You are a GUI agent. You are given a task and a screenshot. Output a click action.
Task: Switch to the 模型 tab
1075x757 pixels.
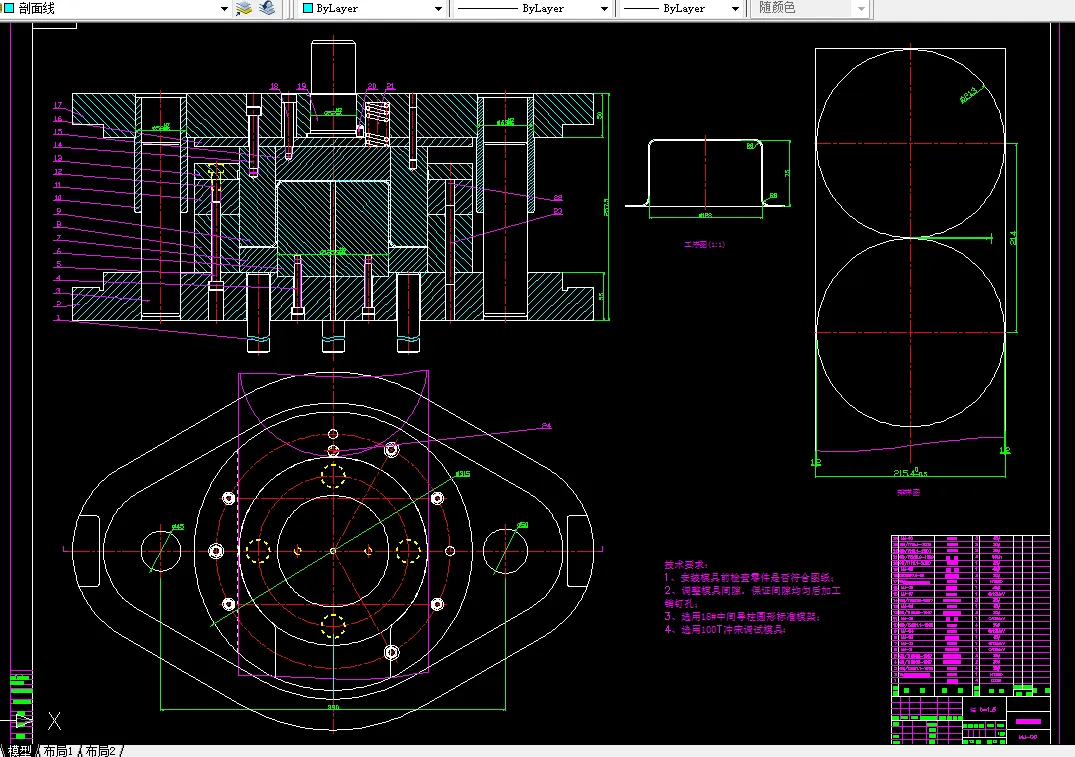(x=19, y=751)
